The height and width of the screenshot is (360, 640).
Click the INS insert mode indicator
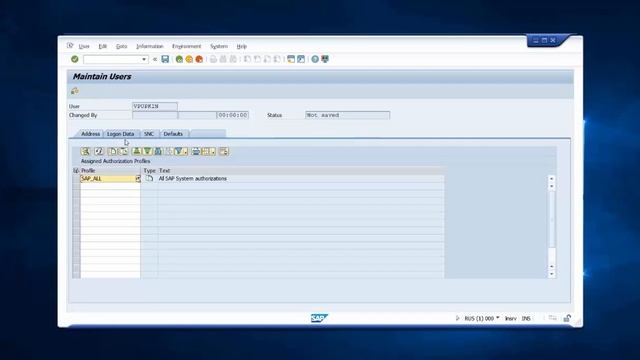[526, 318]
